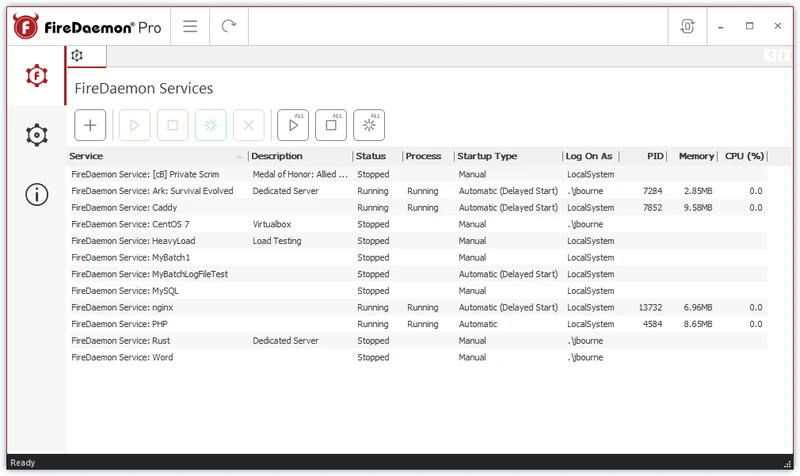This screenshot has width=800, height=476.
Task: Minimize the FireDaemon Pro window
Action: pyautogui.click(x=720, y=27)
